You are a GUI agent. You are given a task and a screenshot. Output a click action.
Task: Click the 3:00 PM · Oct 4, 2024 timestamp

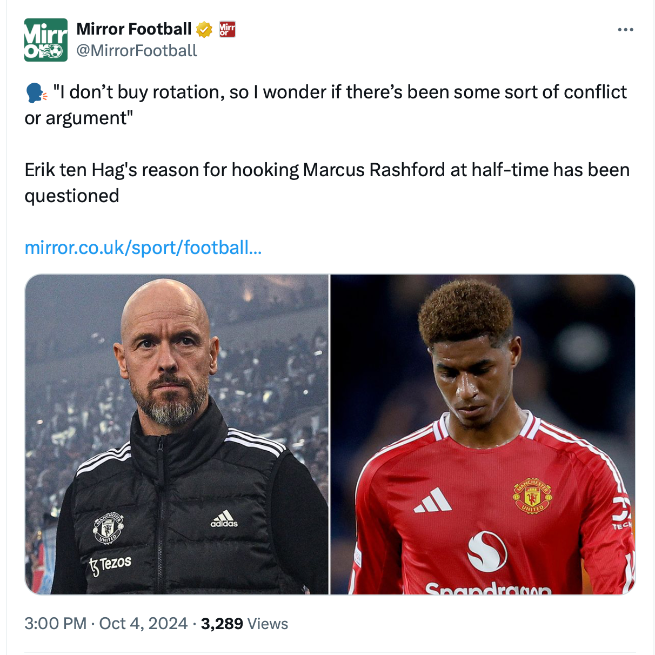(x=106, y=623)
